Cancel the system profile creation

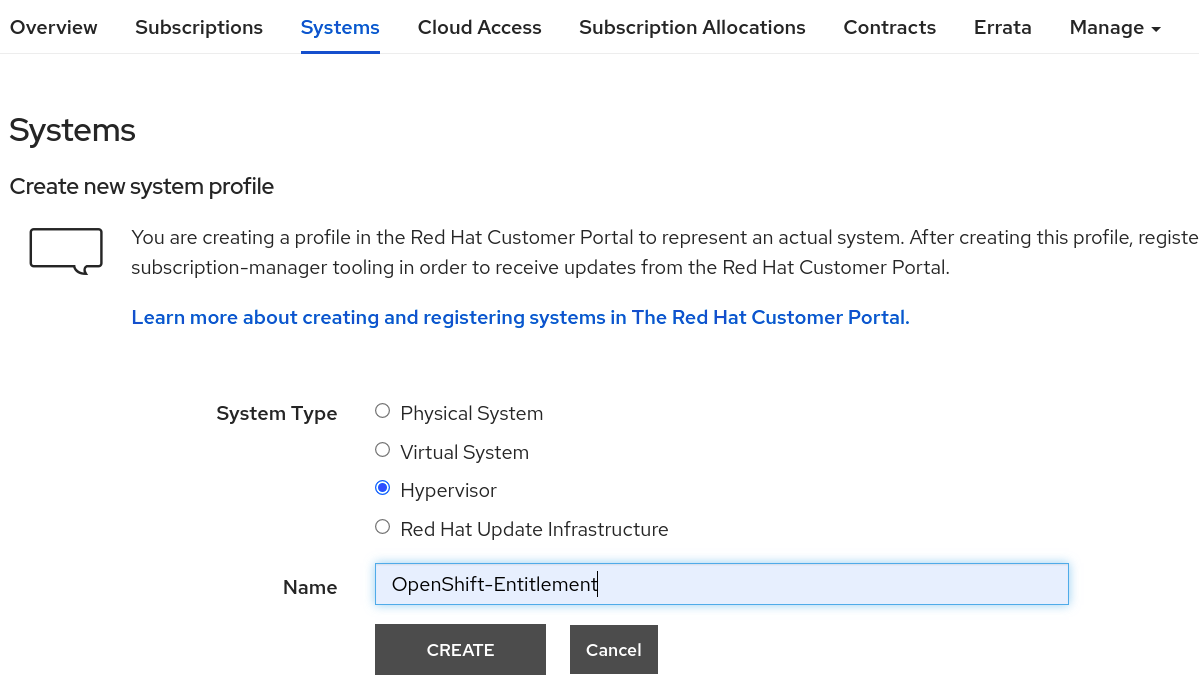coord(613,649)
